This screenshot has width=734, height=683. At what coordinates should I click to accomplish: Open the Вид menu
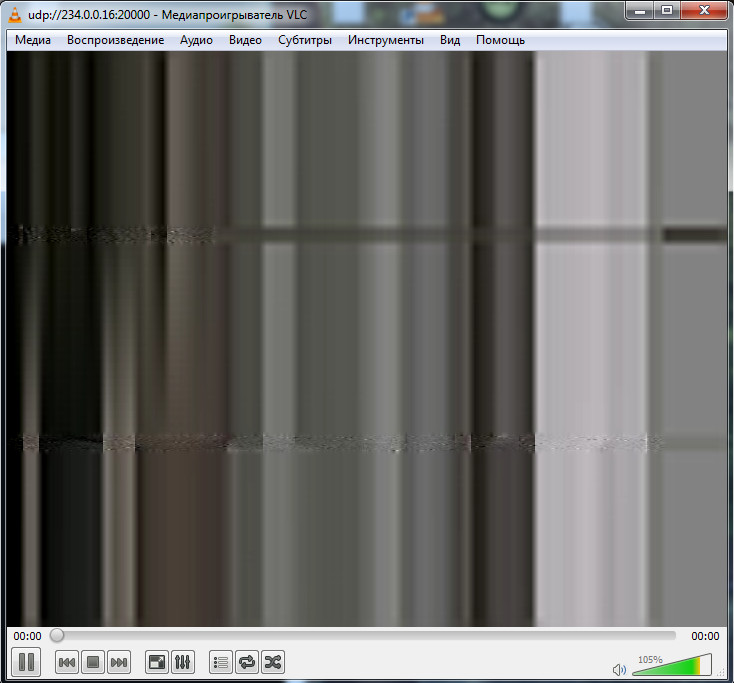pyautogui.click(x=450, y=40)
